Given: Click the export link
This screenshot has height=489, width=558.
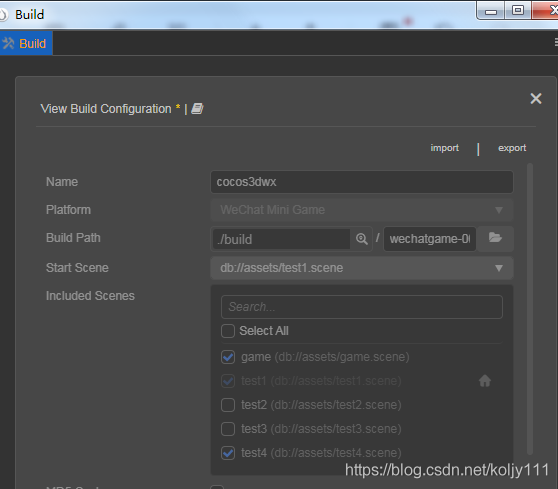Looking at the screenshot, I should point(512,148).
